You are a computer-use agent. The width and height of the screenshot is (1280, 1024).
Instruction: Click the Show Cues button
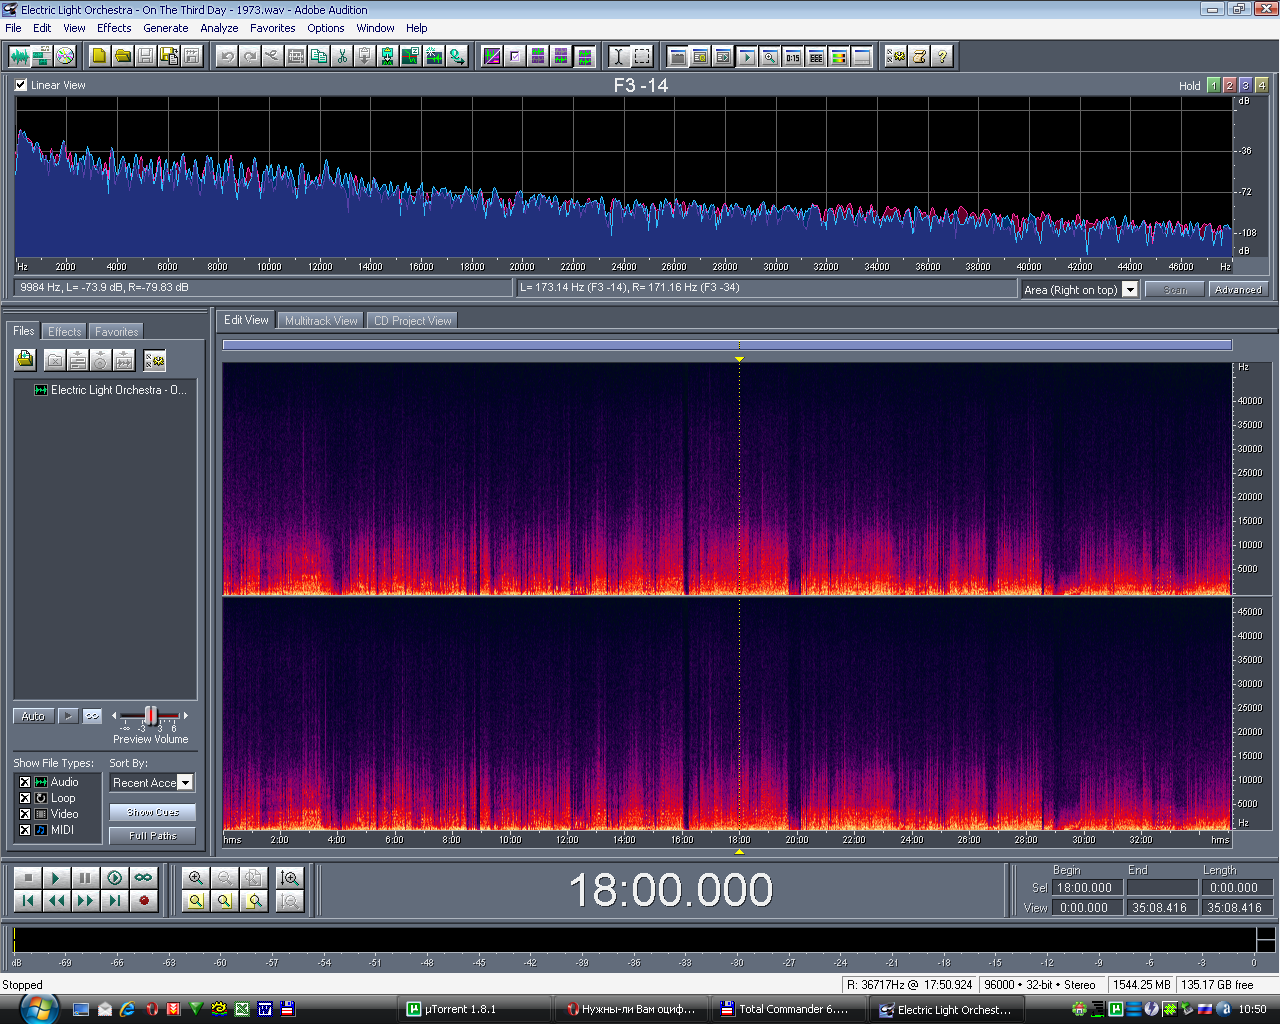152,812
